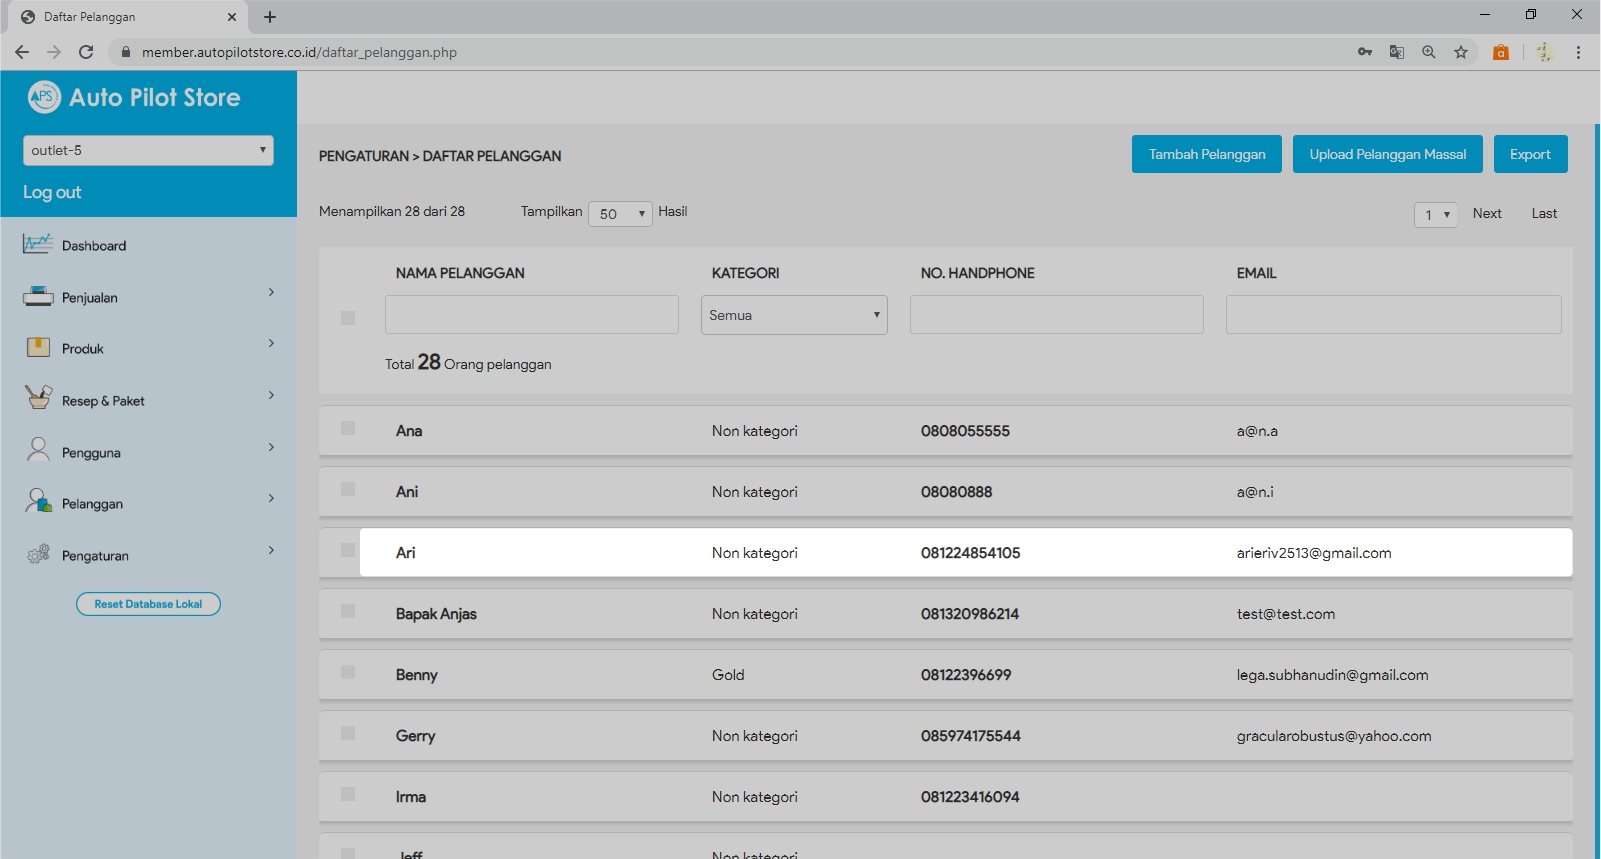Tick the checkbox for customer Ana
This screenshot has width=1601, height=859.
(x=348, y=429)
